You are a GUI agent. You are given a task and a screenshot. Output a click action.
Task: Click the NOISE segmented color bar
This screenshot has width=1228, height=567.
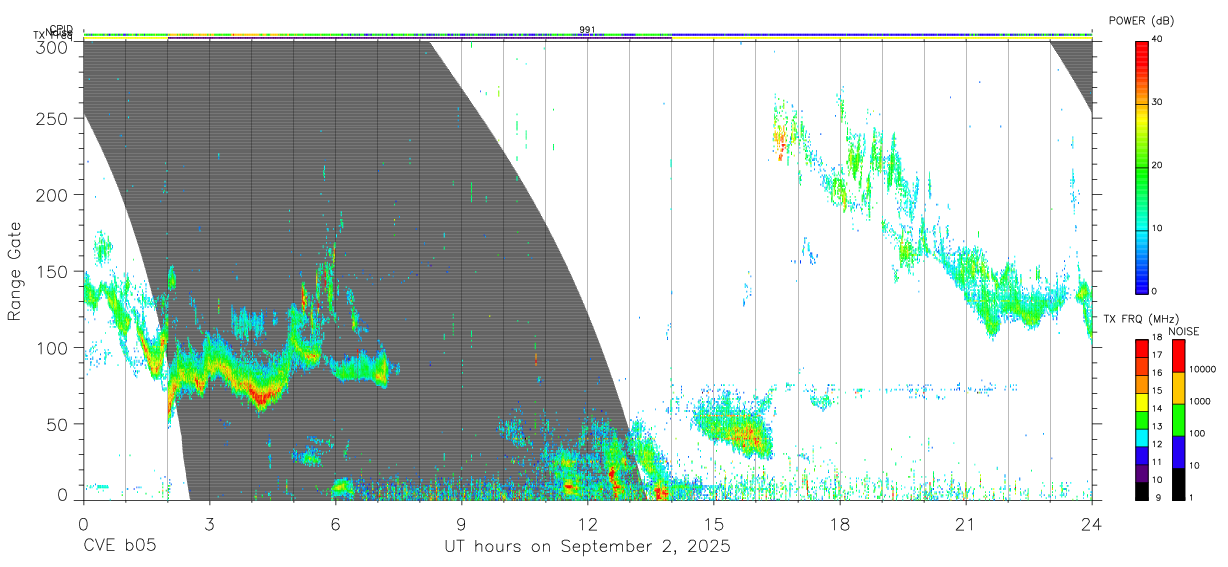1179,419
